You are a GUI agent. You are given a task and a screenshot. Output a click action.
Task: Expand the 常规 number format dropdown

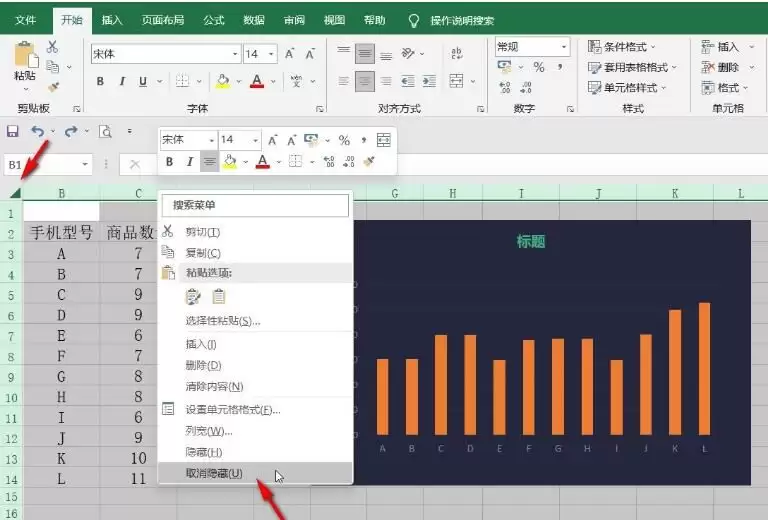coord(564,47)
